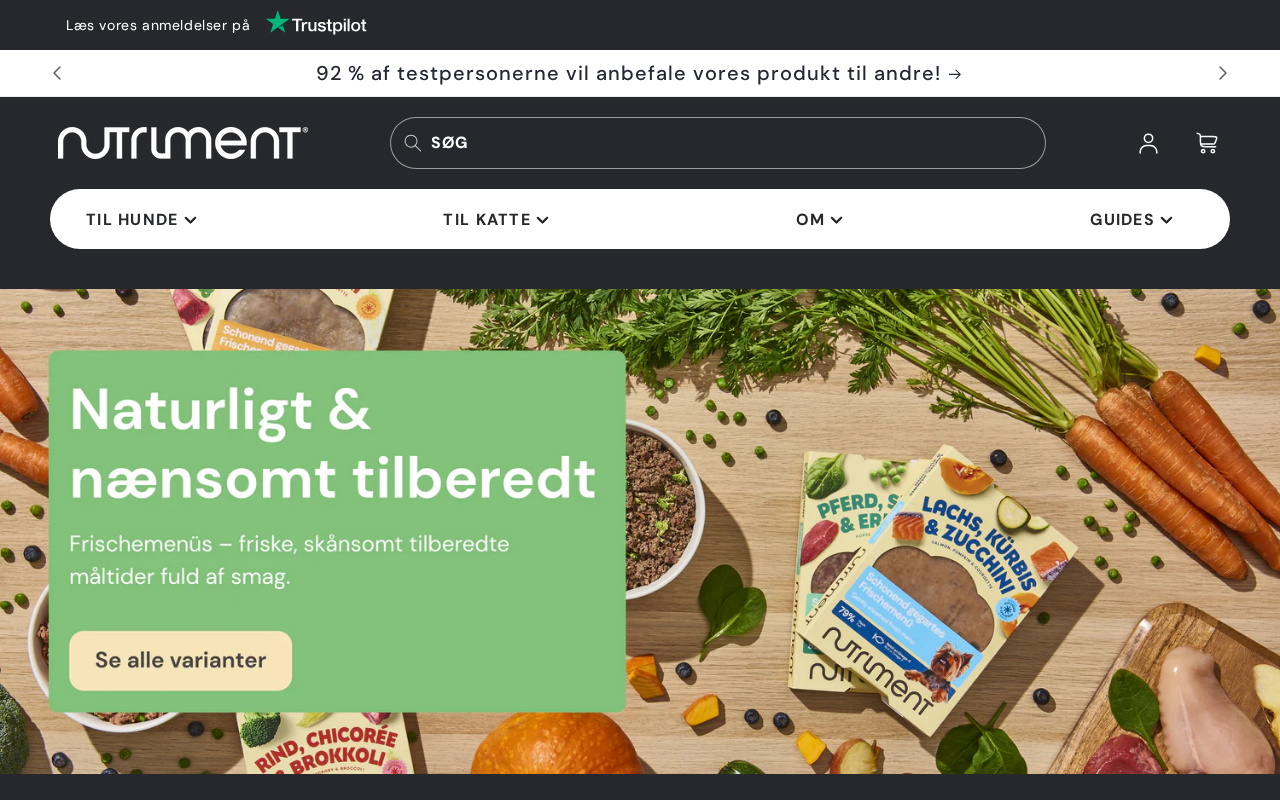1280x800 pixels.
Task: Expand the Til Hunde chevron
Action: click(x=191, y=220)
